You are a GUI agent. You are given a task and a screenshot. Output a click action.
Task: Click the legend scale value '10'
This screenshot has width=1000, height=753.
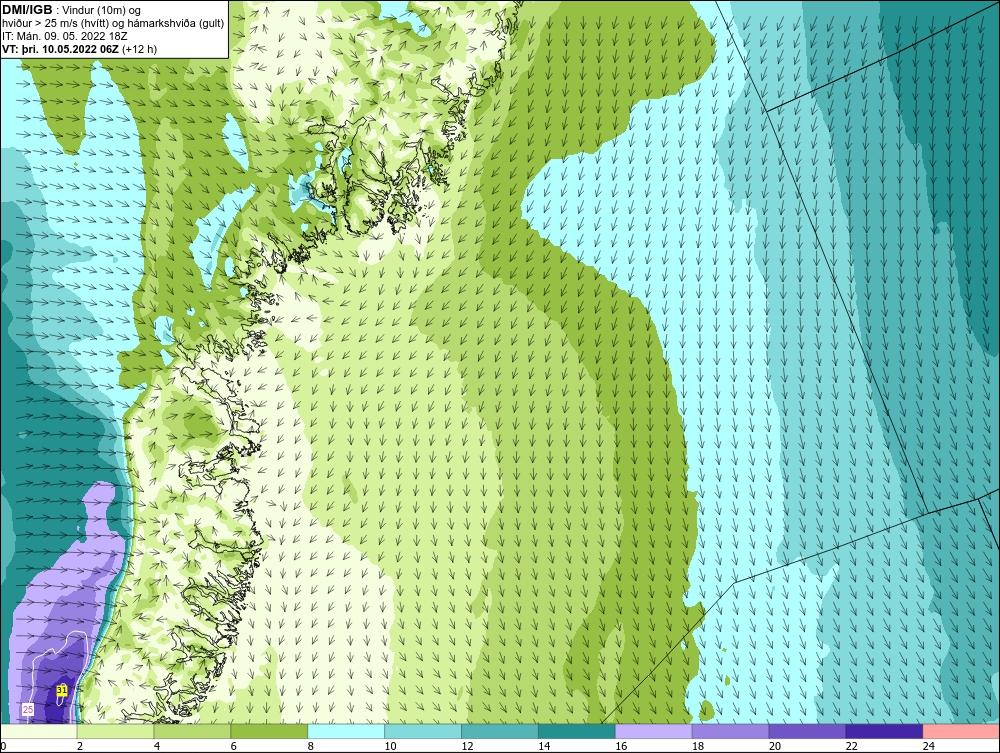pyautogui.click(x=390, y=746)
